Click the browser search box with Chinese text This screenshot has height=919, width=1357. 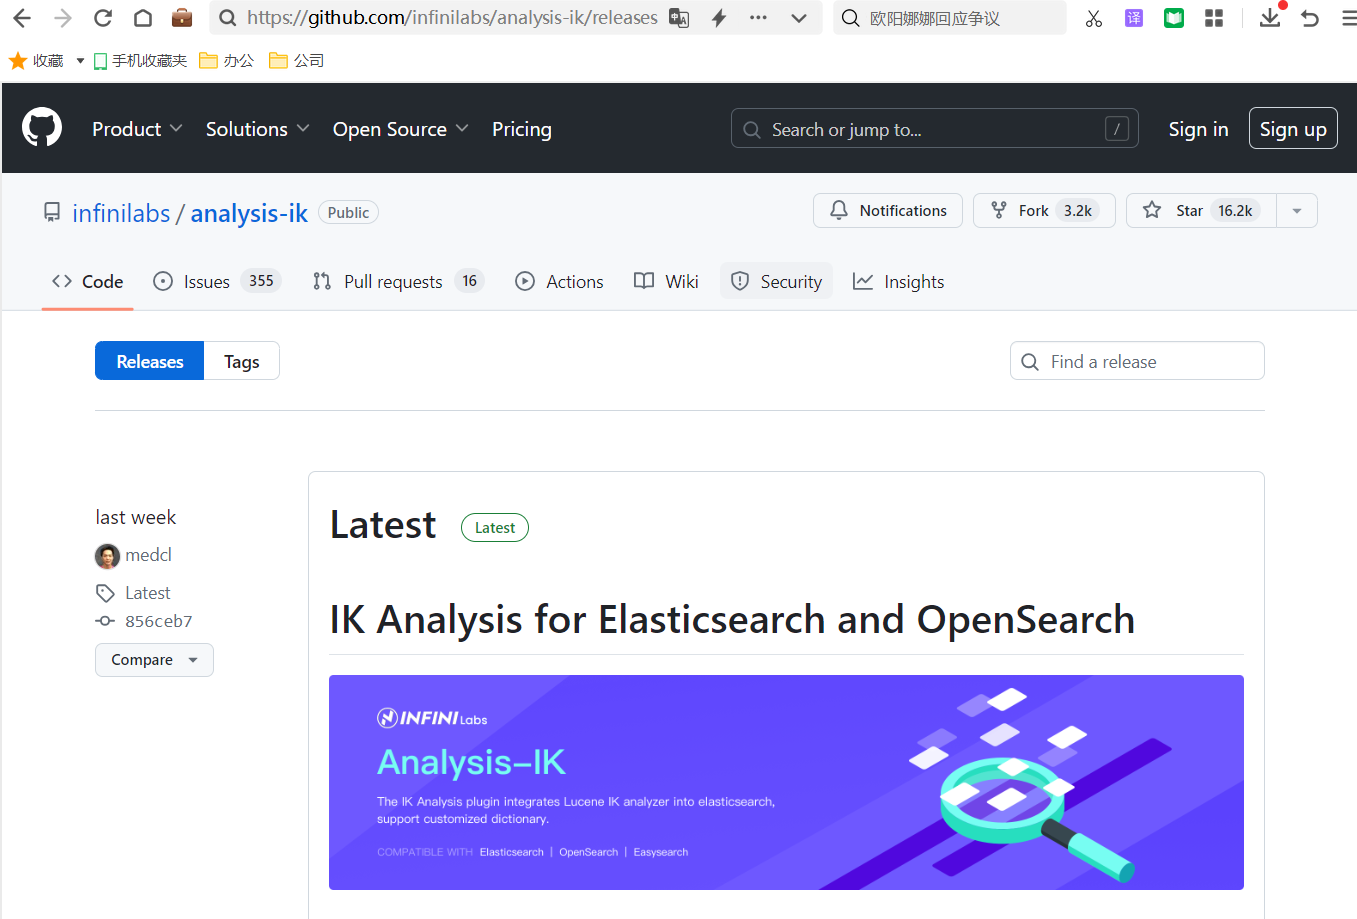(x=950, y=18)
